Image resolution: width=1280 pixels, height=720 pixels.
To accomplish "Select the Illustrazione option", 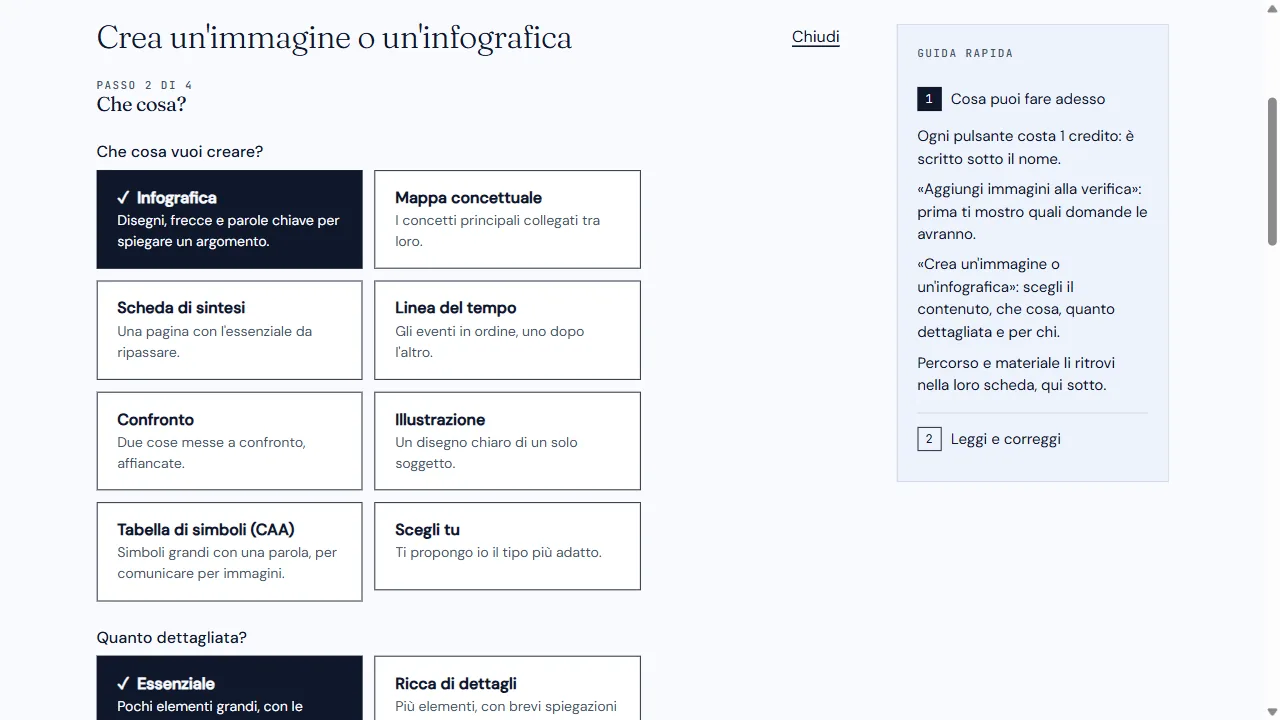I will coord(507,441).
